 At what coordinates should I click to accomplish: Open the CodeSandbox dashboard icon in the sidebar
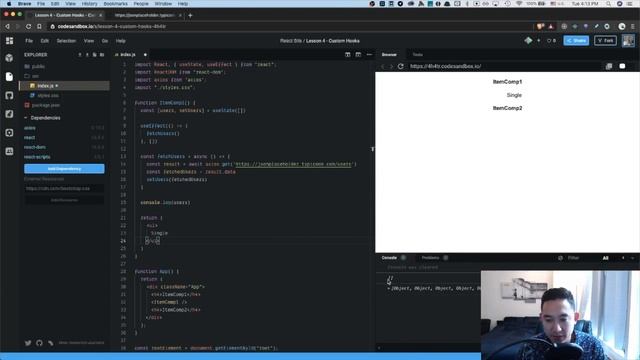pos(9,40)
